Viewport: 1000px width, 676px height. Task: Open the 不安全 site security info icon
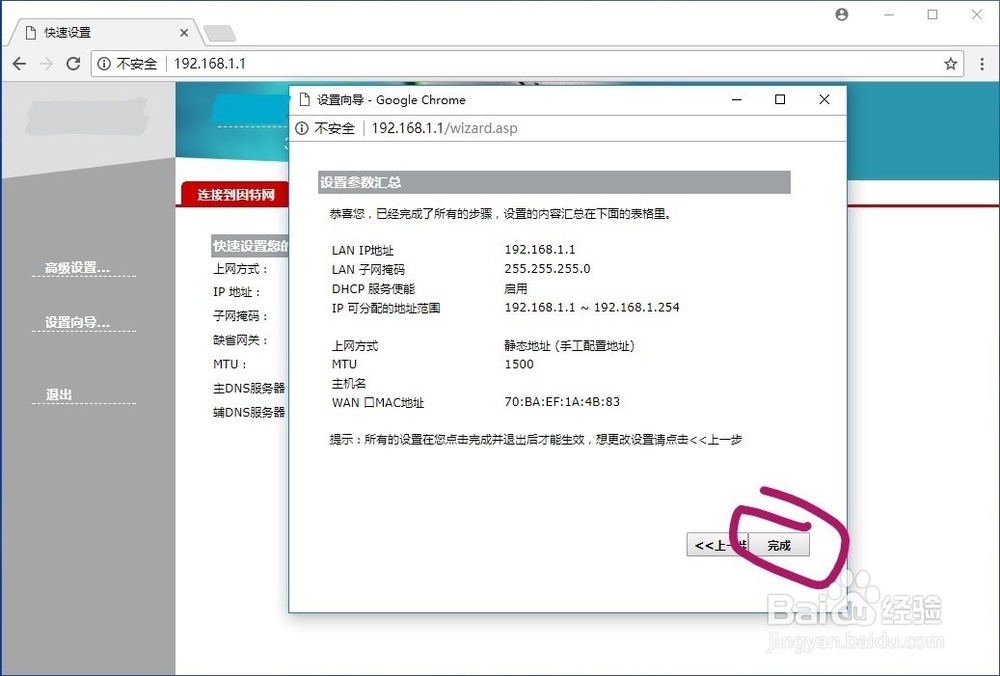(x=105, y=63)
